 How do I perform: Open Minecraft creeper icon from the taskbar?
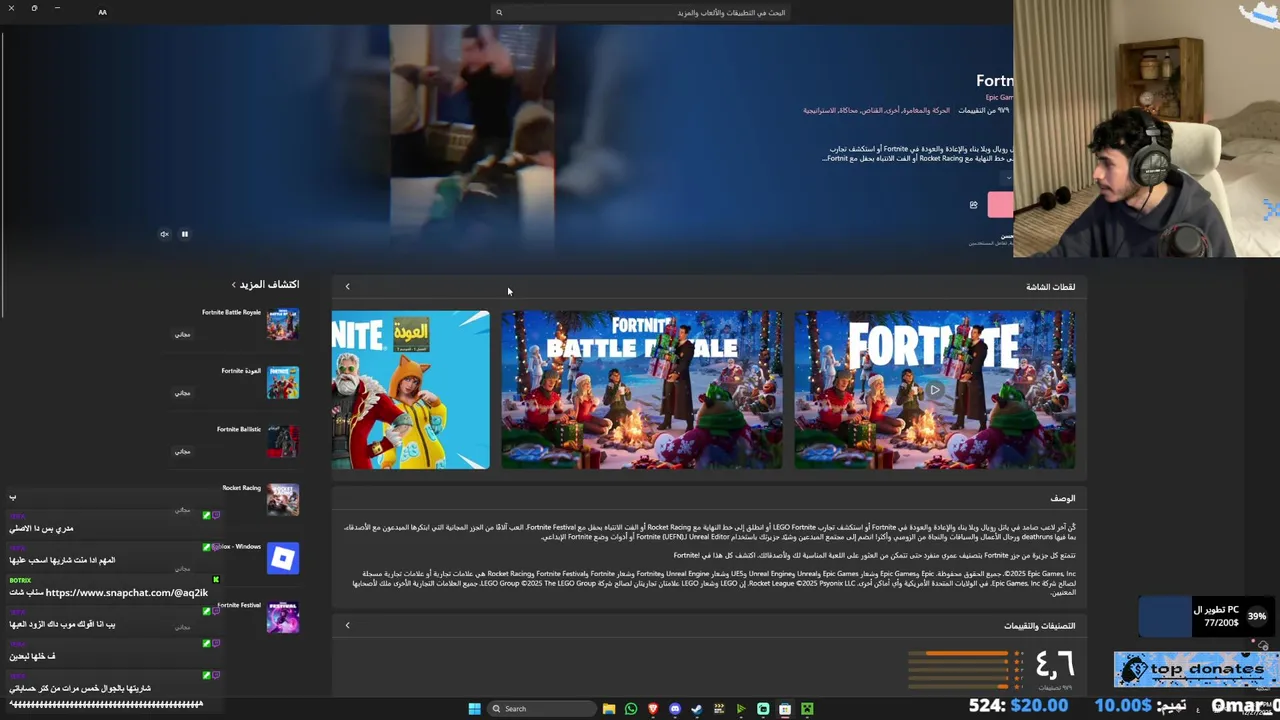pos(807,709)
